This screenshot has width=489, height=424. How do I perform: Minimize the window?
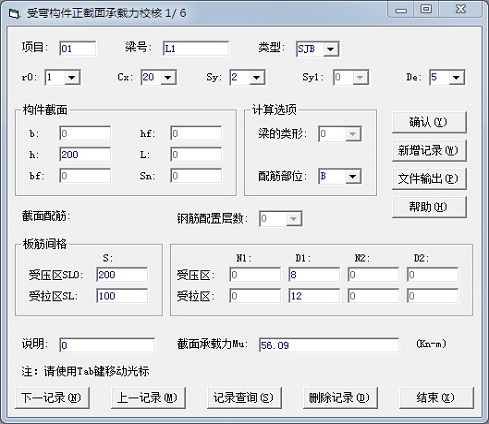click(x=401, y=10)
